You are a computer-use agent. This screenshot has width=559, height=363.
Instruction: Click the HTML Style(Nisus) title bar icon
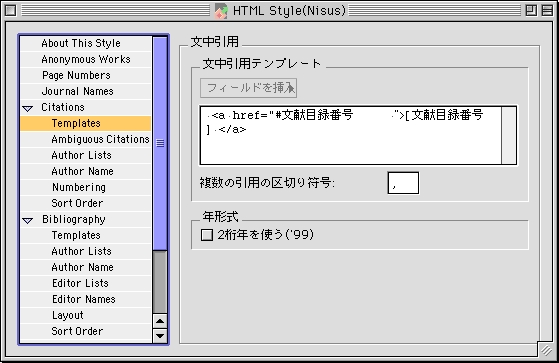(x=221, y=11)
